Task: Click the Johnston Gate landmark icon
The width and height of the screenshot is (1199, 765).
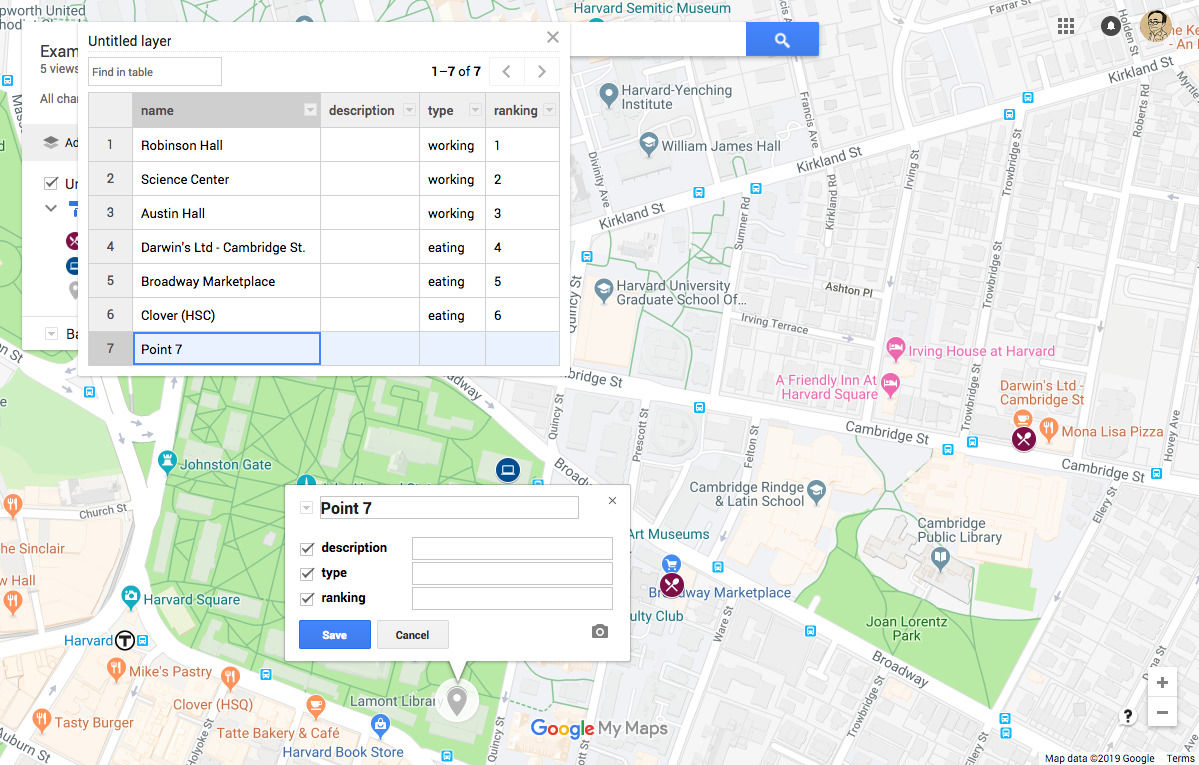Action: tap(167, 461)
